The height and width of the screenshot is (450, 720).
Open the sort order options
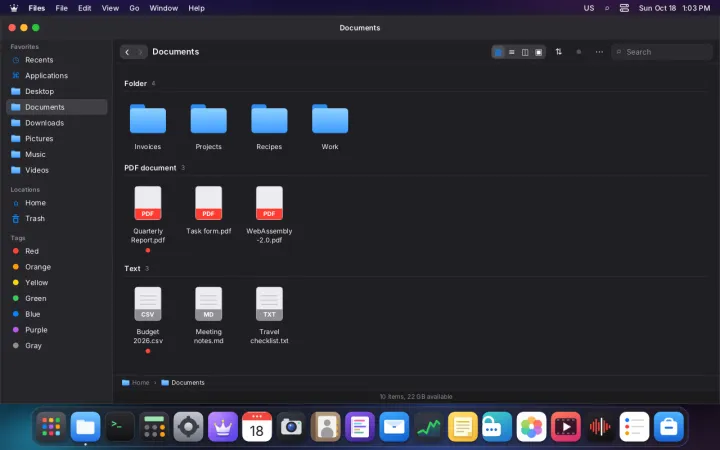click(x=558, y=52)
